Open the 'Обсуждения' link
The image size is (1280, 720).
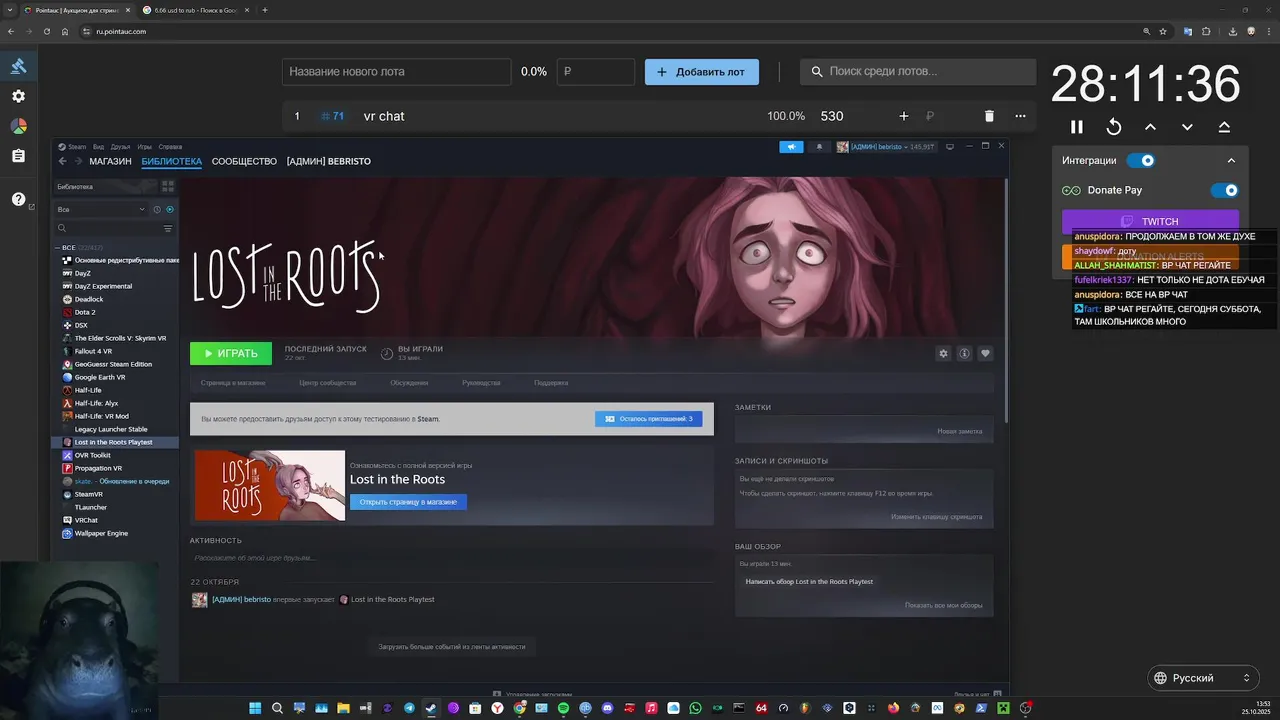coord(409,383)
